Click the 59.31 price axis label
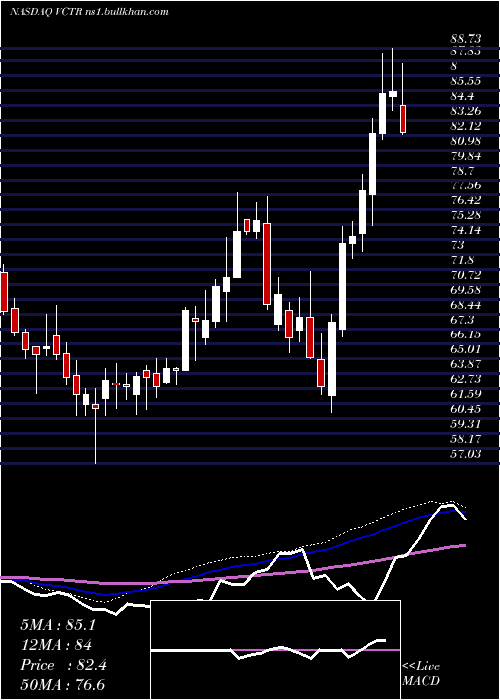500x700 pixels. tap(466, 424)
